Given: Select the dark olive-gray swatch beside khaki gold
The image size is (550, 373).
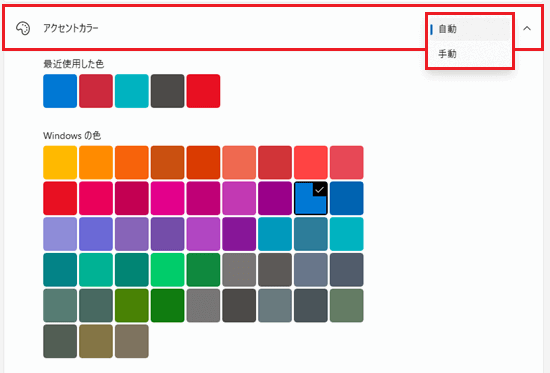Looking at the screenshot, I should click(60, 341).
